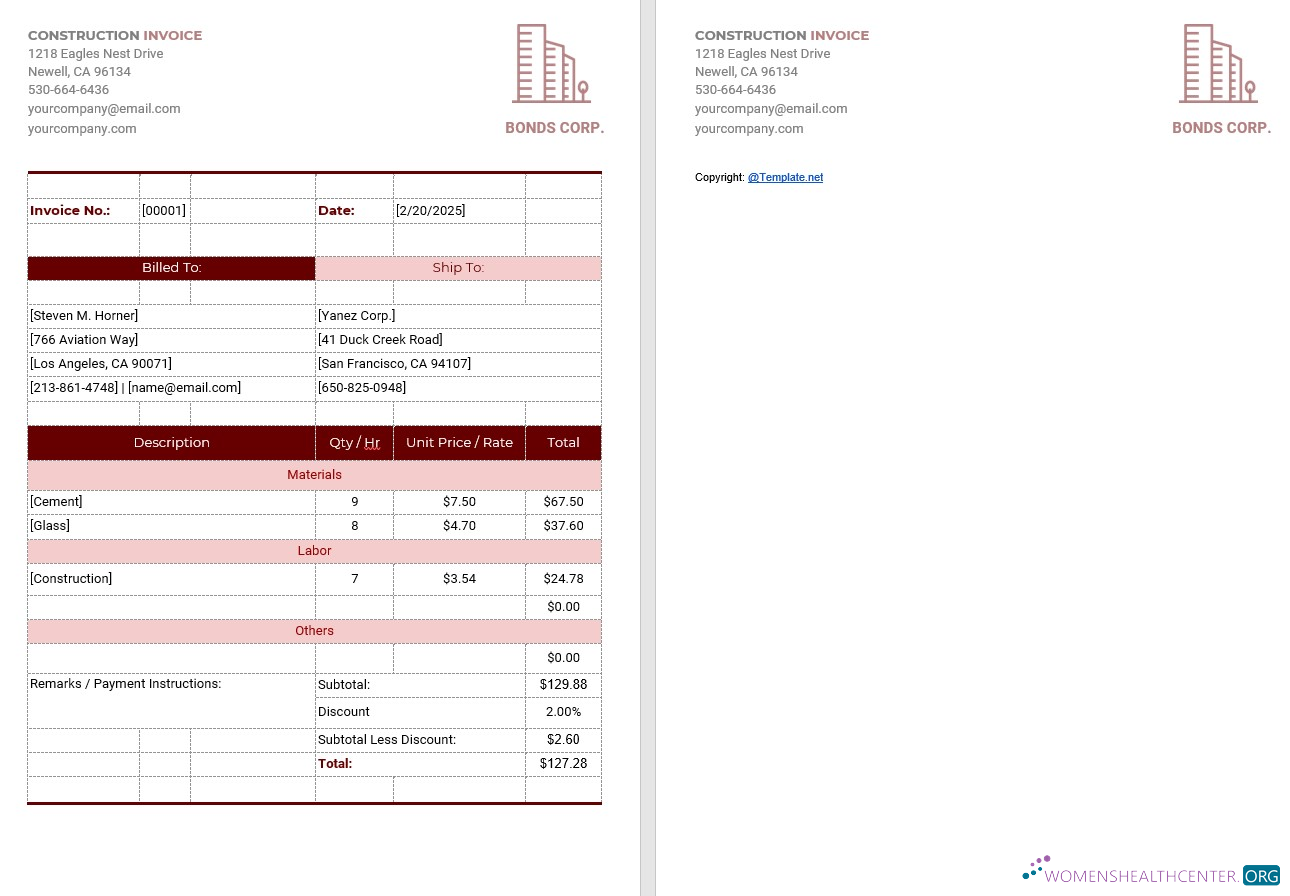Click the right page BONDS CORP building logo
Viewport: 1290px width, 896px height.
coord(1218,63)
